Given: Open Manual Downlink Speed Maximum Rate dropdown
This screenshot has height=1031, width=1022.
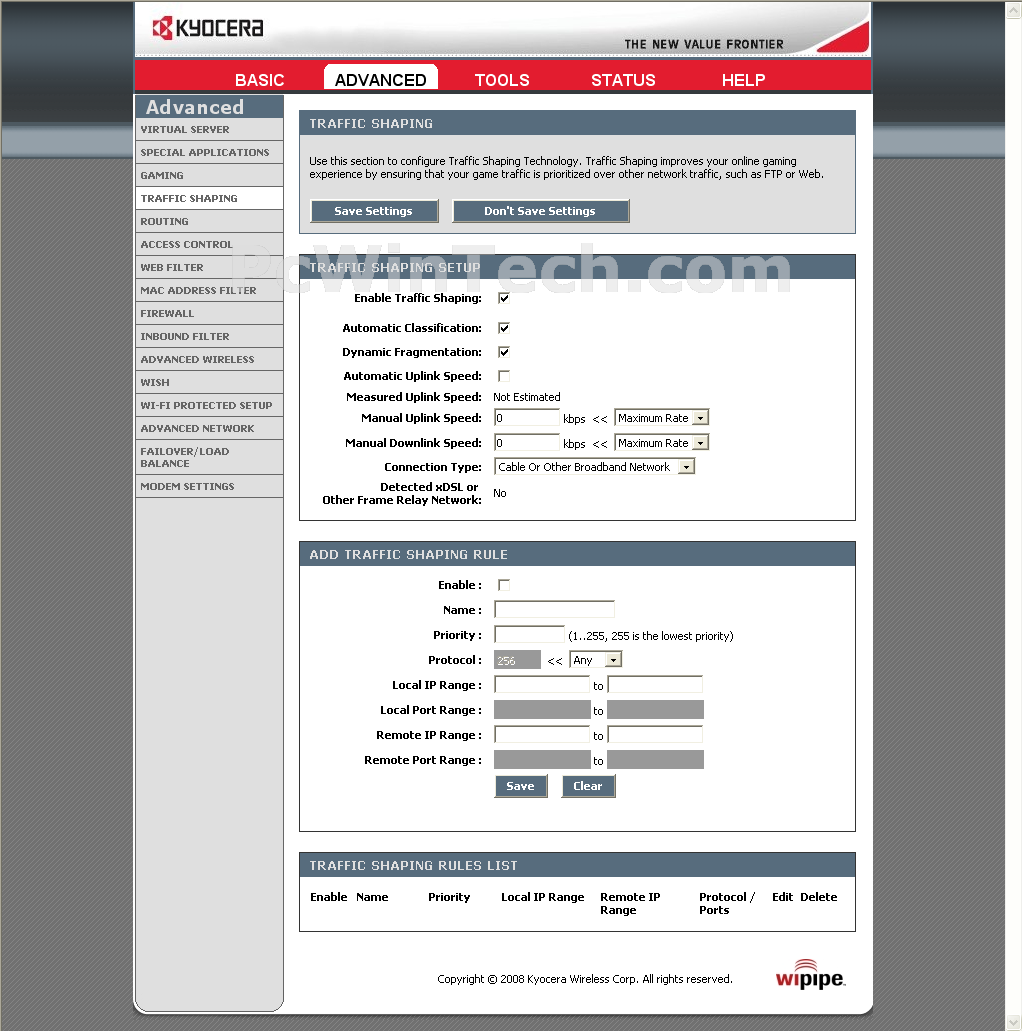Looking at the screenshot, I should point(661,443).
